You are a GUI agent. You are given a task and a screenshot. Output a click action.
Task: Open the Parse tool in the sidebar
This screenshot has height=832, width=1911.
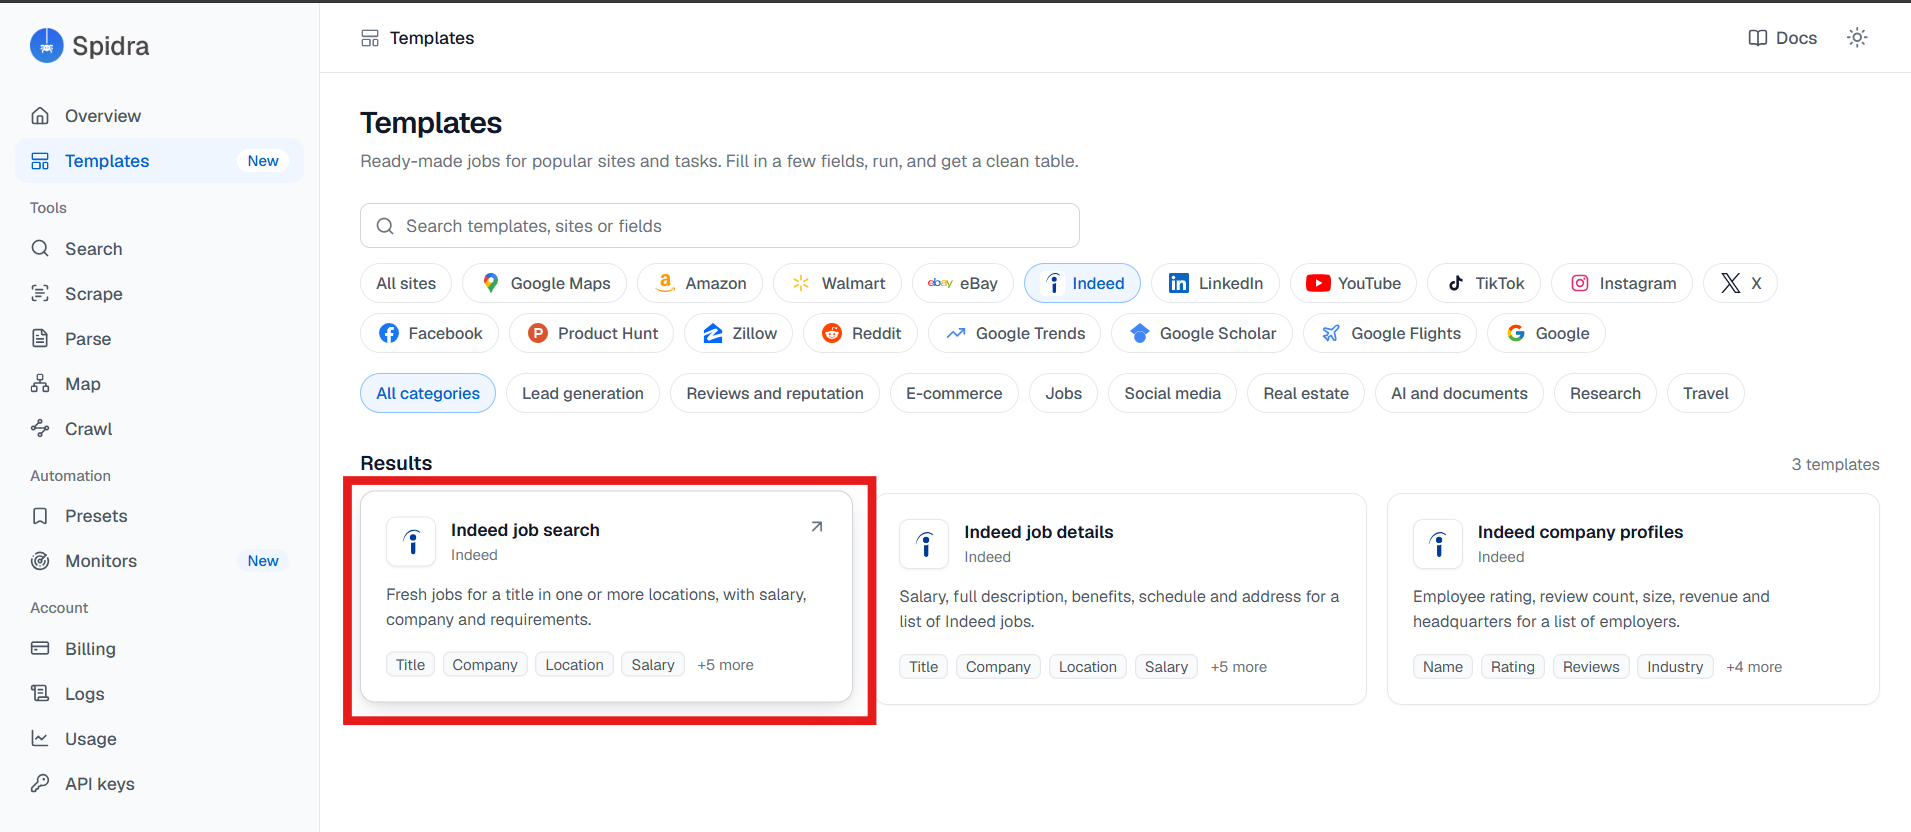pos(160,339)
